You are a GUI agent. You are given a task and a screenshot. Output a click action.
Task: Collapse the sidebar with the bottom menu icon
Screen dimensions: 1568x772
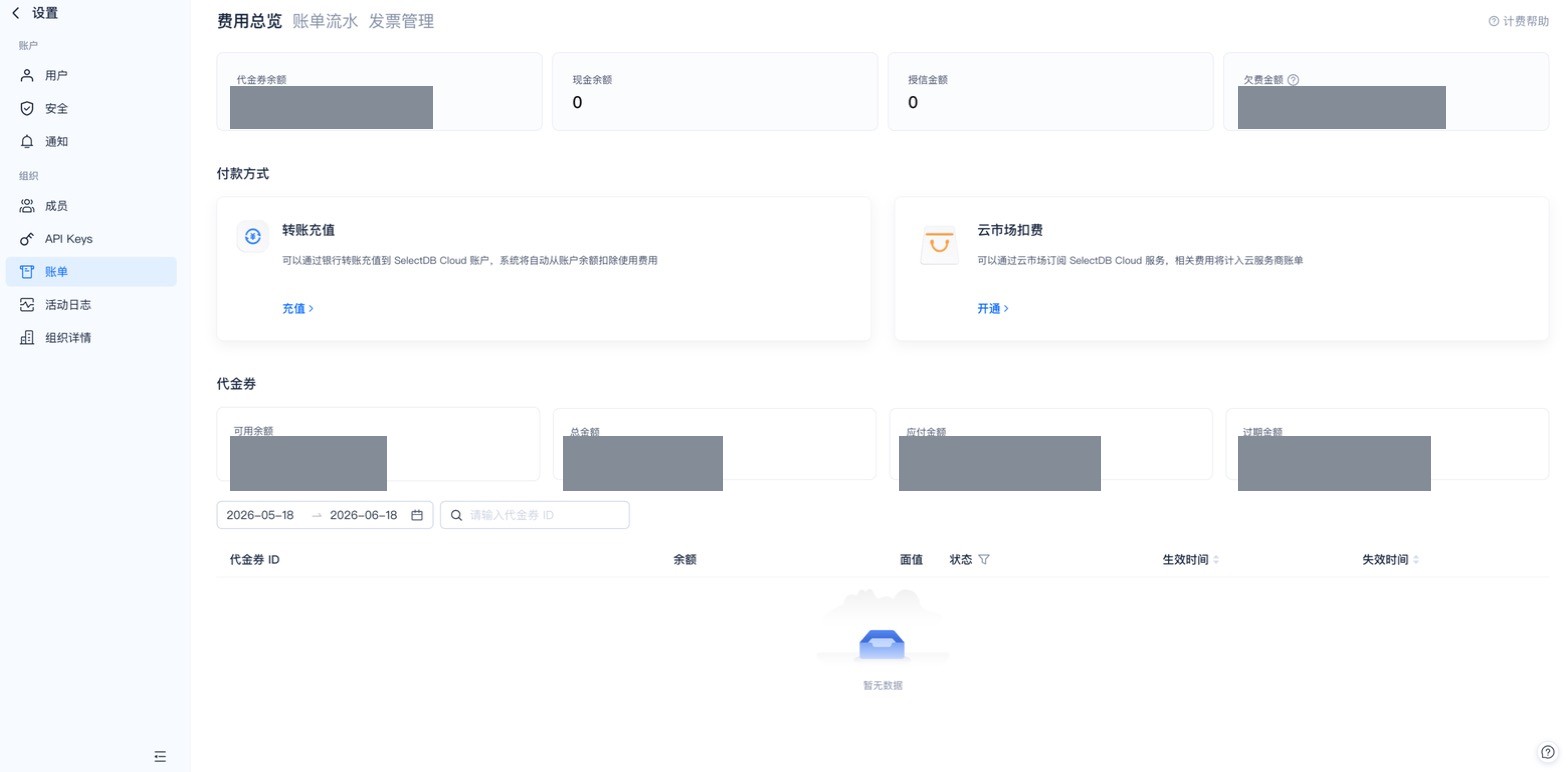click(160, 756)
